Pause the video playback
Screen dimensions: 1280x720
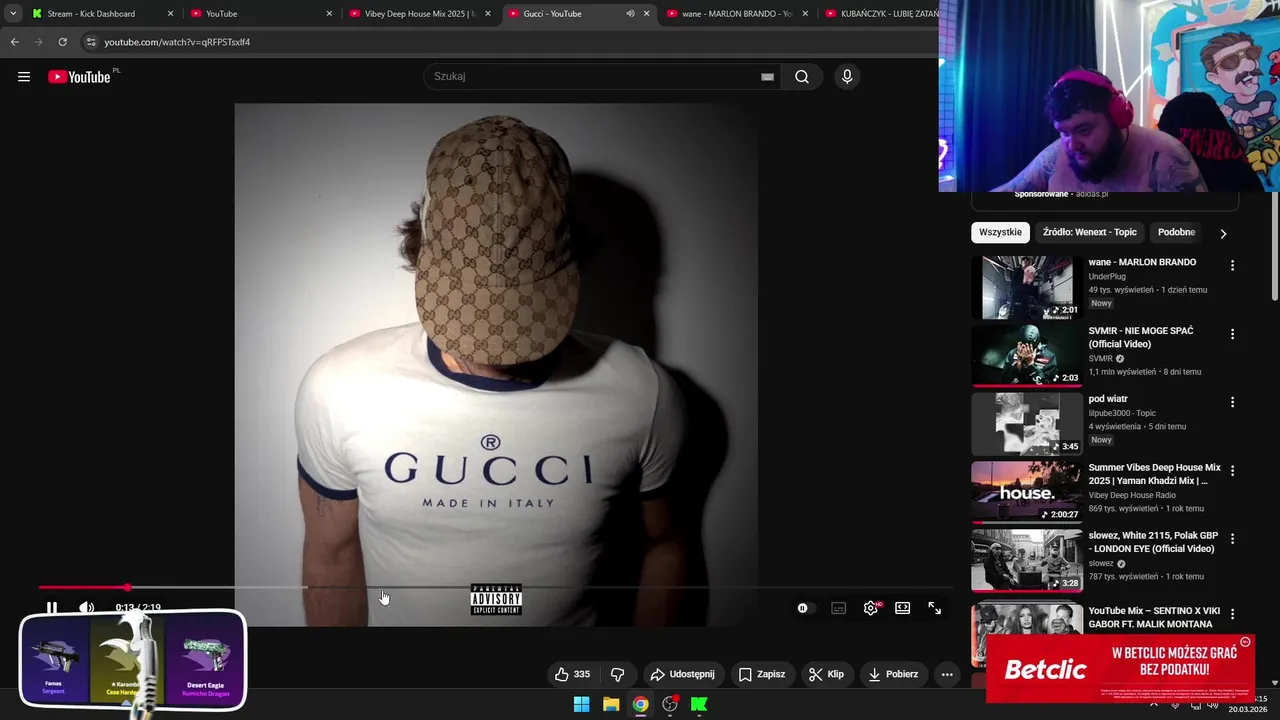[x=52, y=607]
